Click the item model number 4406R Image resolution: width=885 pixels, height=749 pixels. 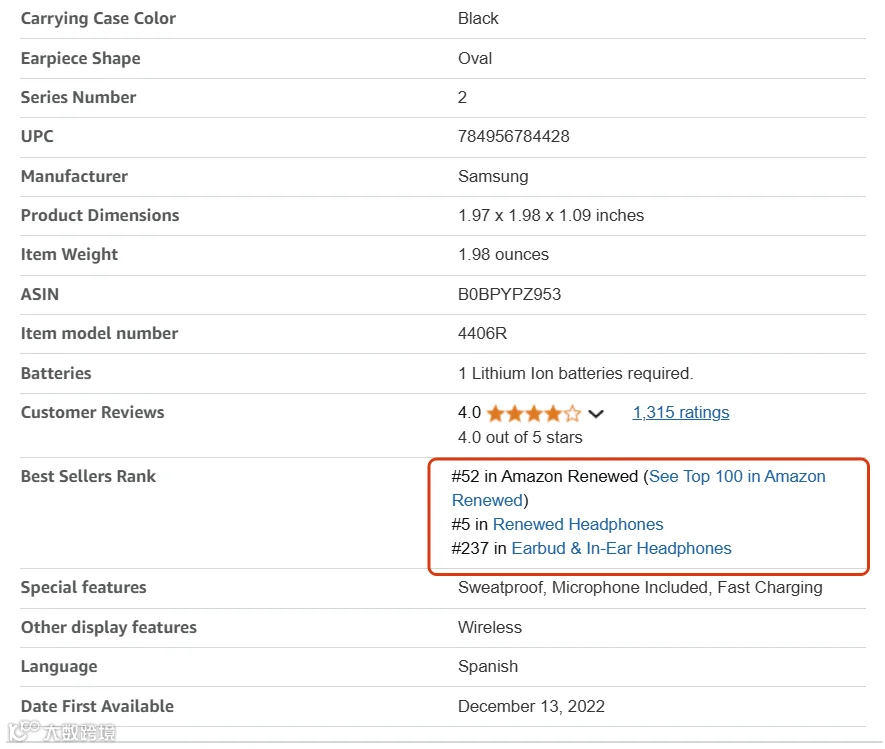[x=483, y=334]
